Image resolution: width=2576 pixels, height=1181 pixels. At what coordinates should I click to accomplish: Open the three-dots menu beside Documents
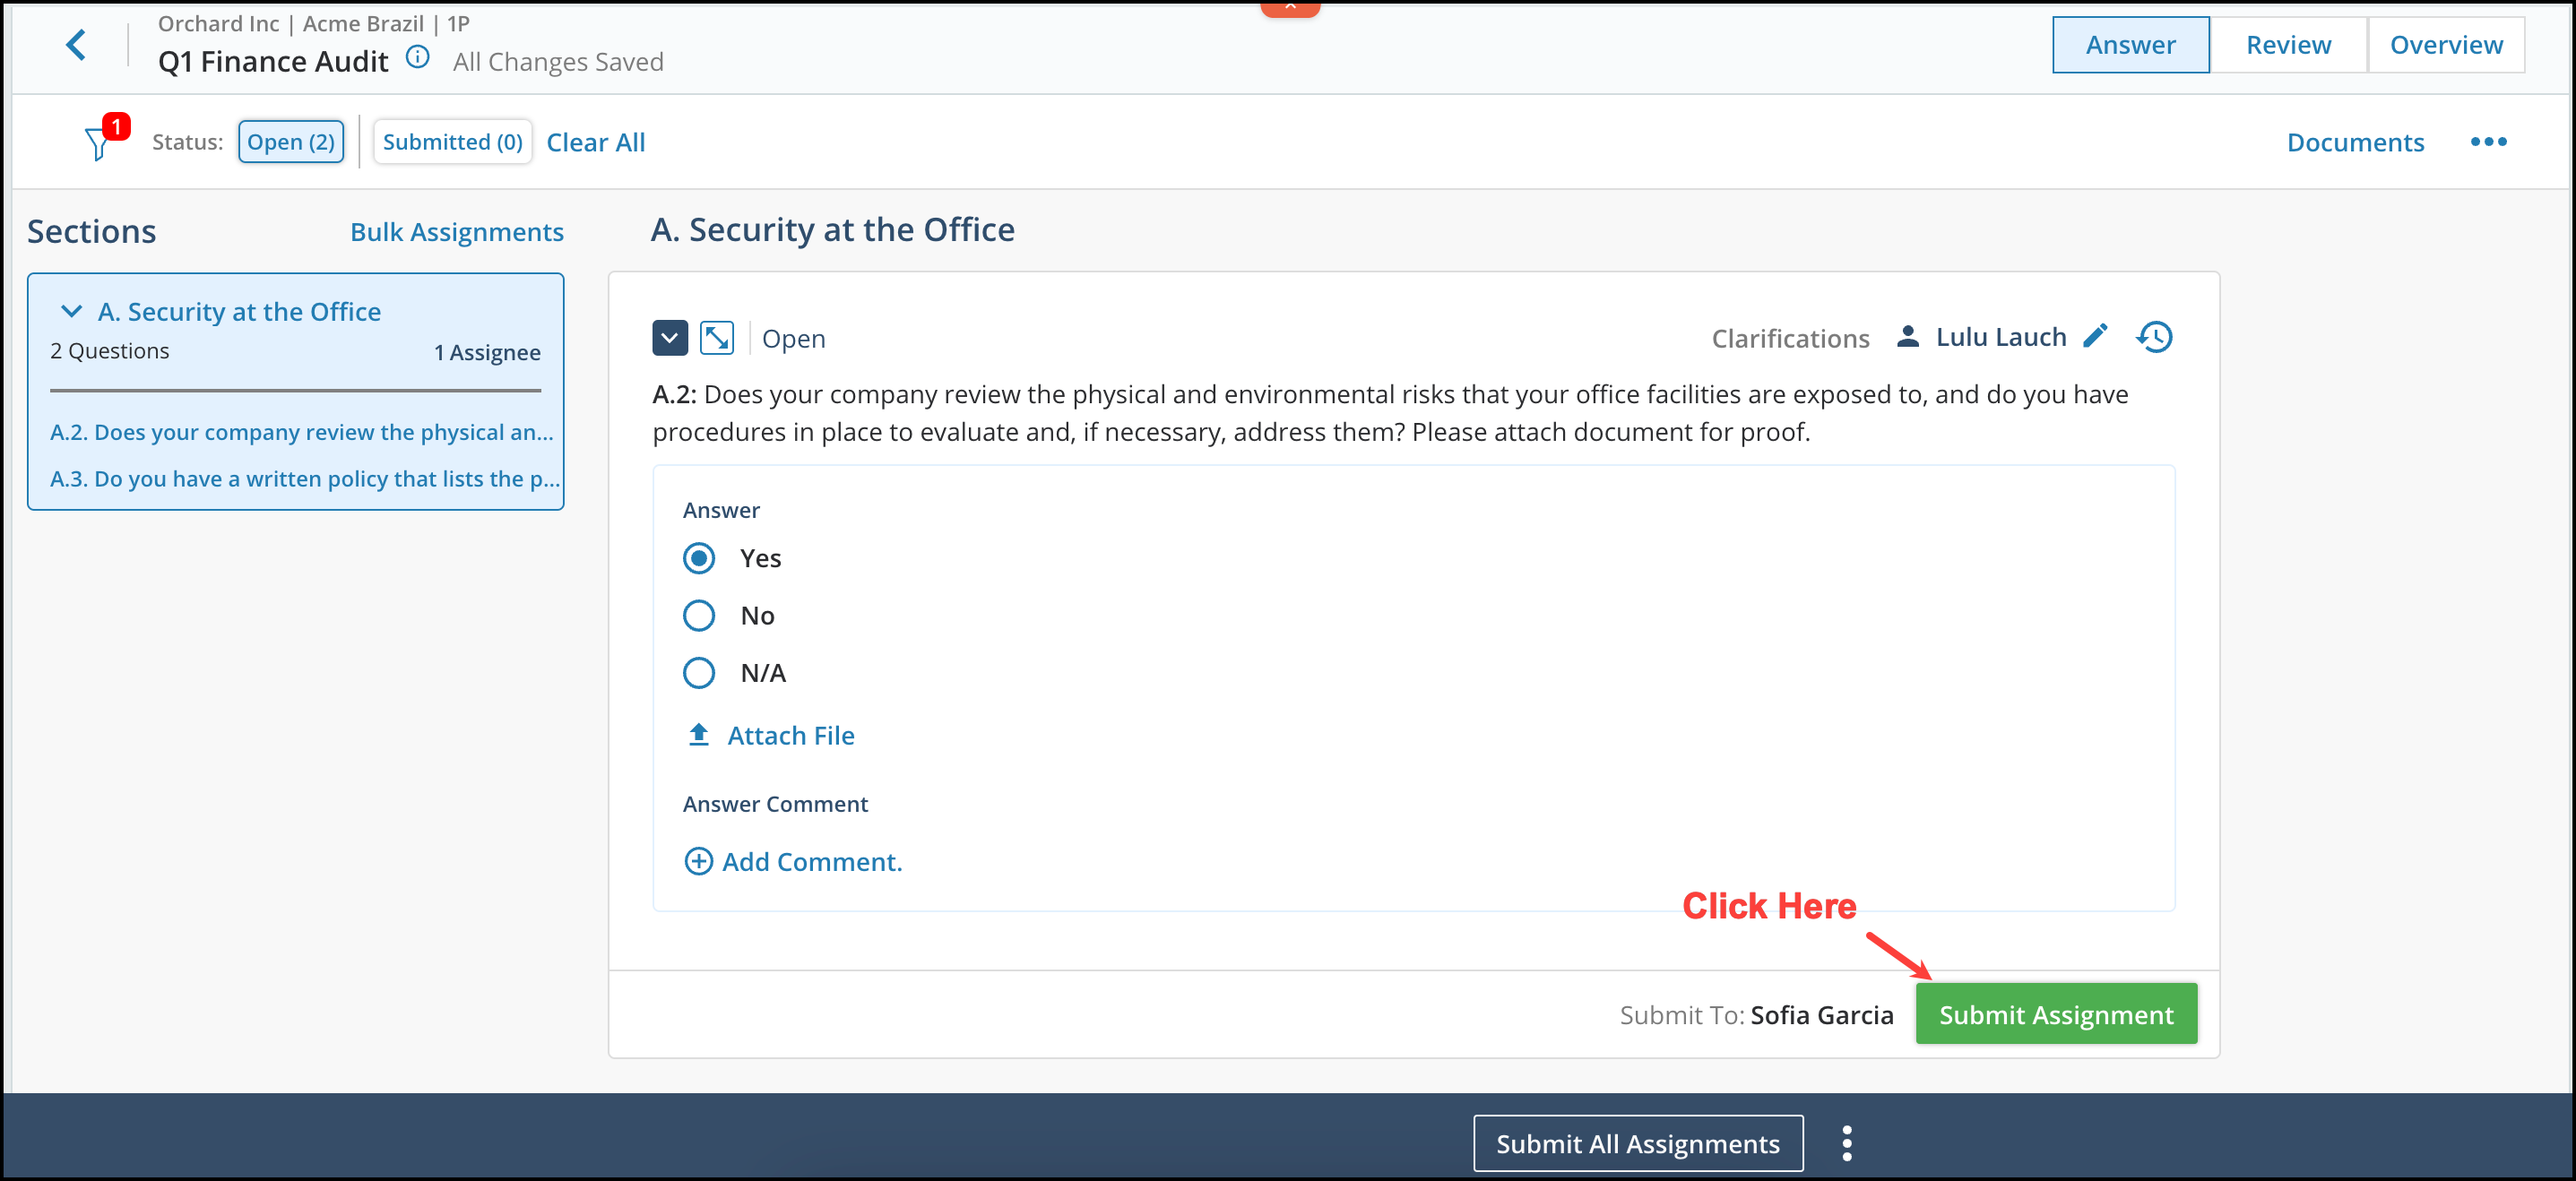coord(2488,142)
